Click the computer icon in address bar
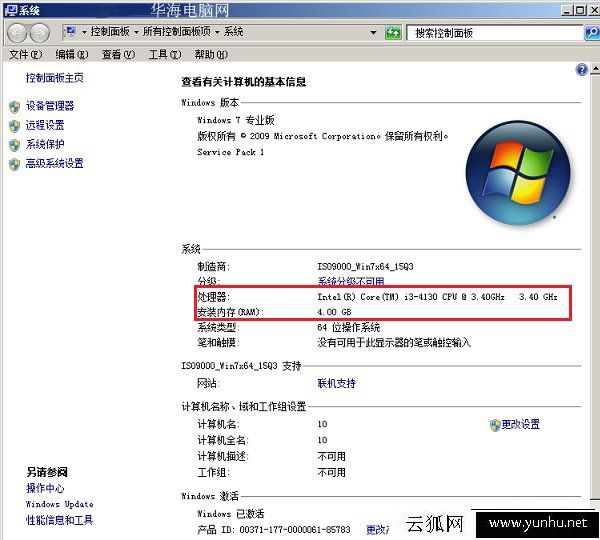This screenshot has height=540, width=600. click(x=69, y=32)
